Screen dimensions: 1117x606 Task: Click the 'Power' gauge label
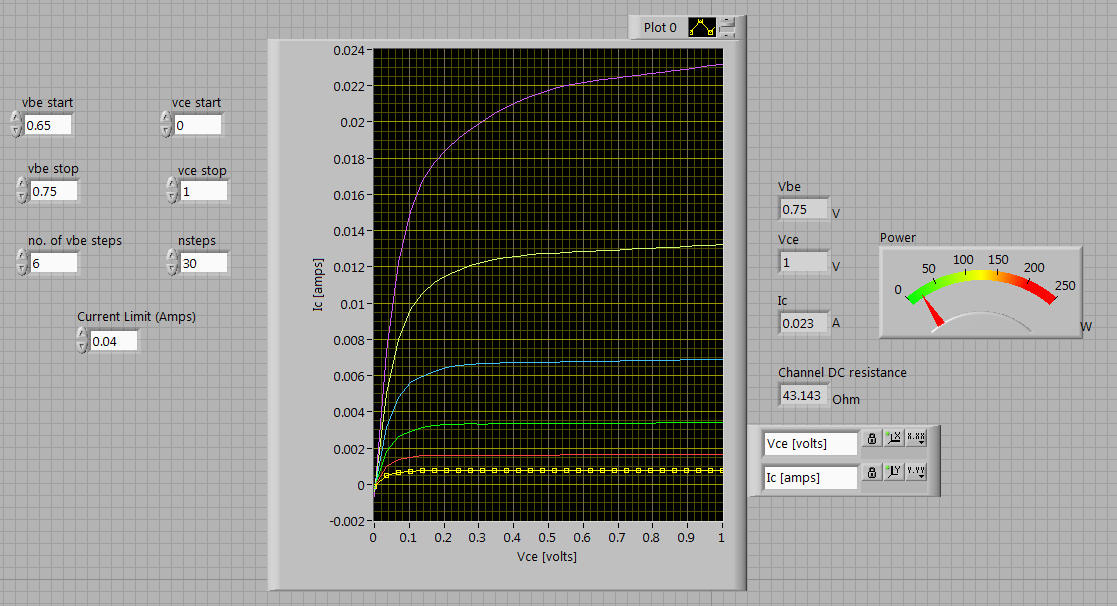(898, 238)
